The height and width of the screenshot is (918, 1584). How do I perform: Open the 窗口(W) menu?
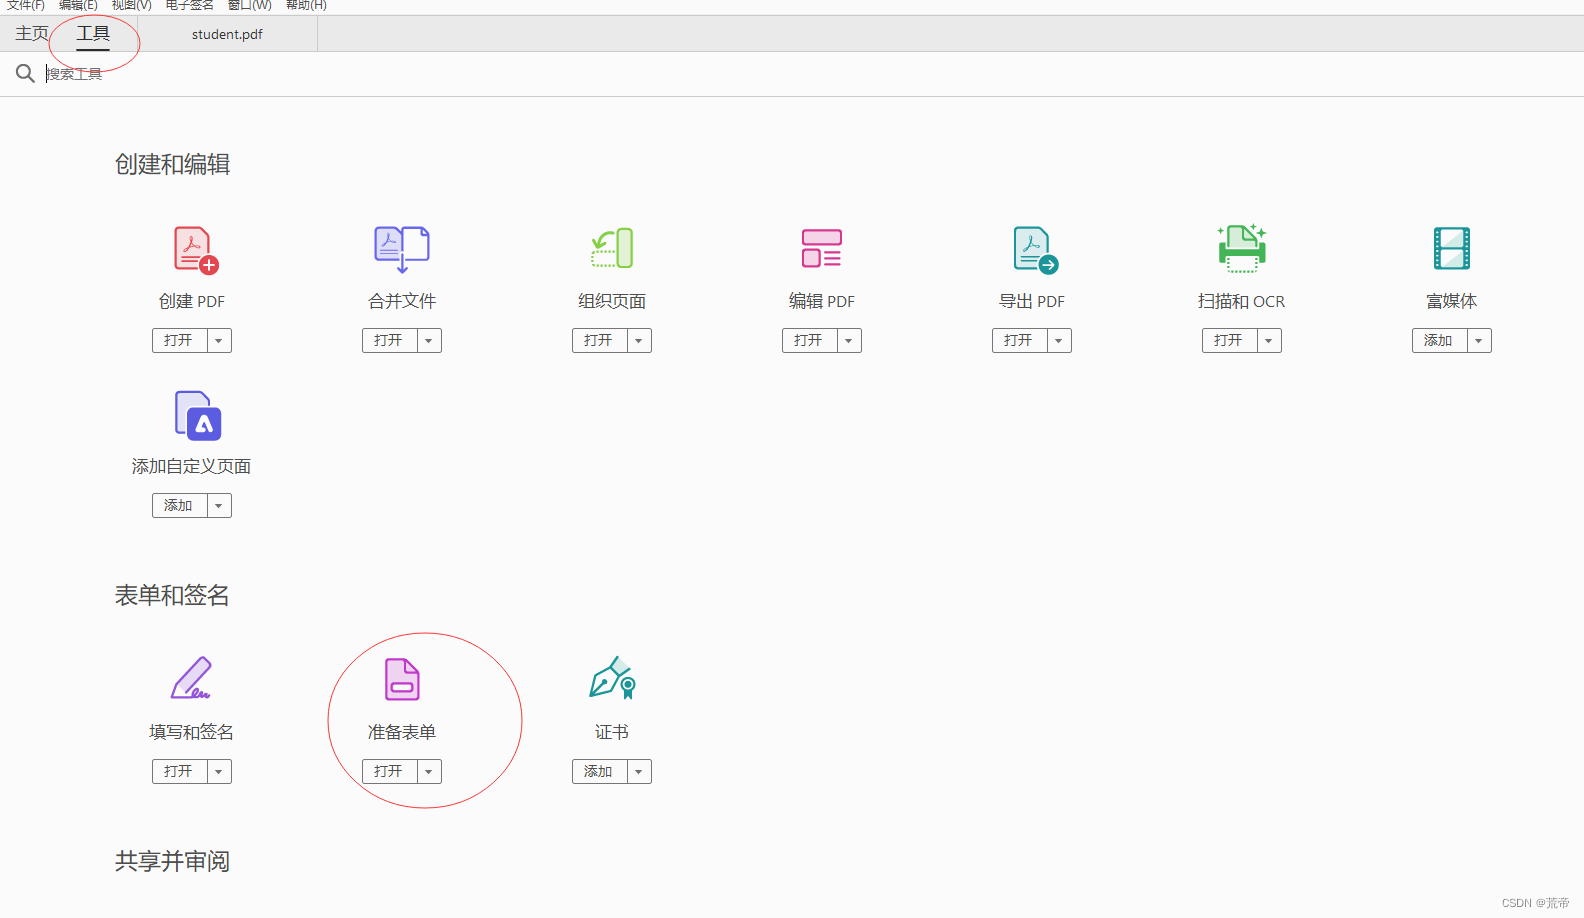pos(249,5)
